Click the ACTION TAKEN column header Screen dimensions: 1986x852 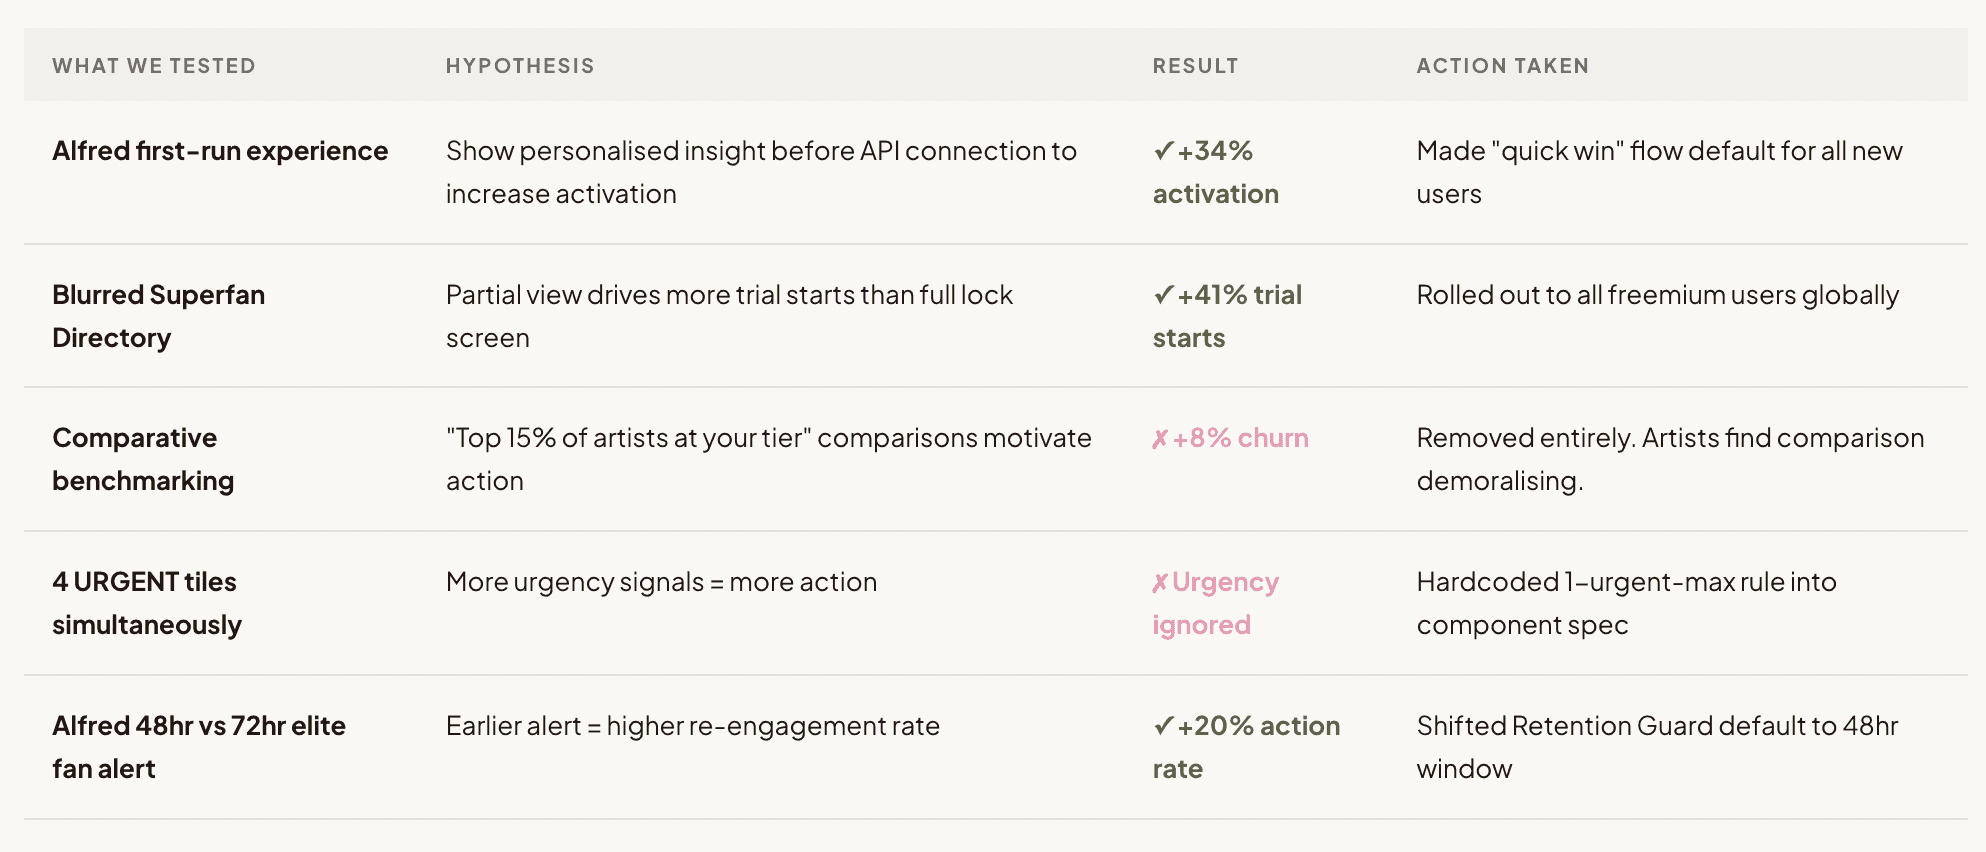(1502, 66)
